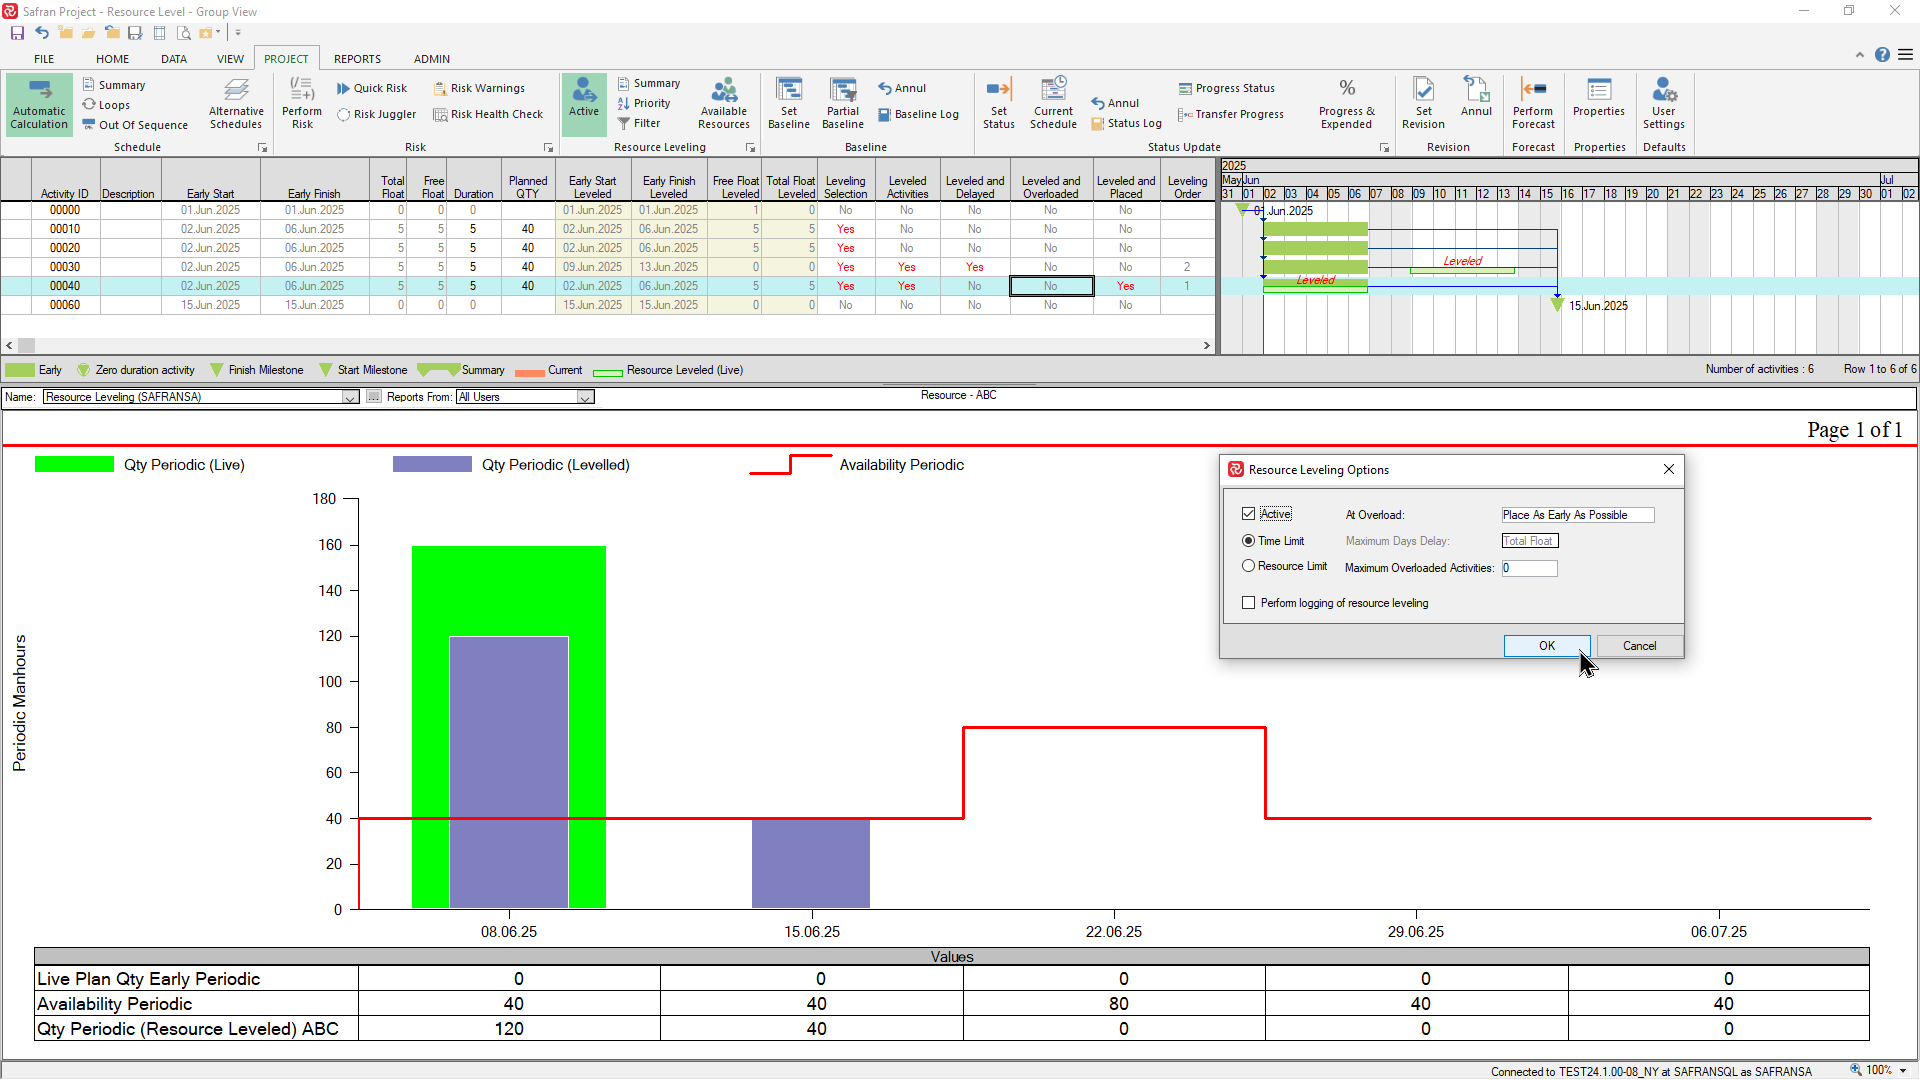
Task: Open Help via question mark icon
Action: click(1882, 55)
